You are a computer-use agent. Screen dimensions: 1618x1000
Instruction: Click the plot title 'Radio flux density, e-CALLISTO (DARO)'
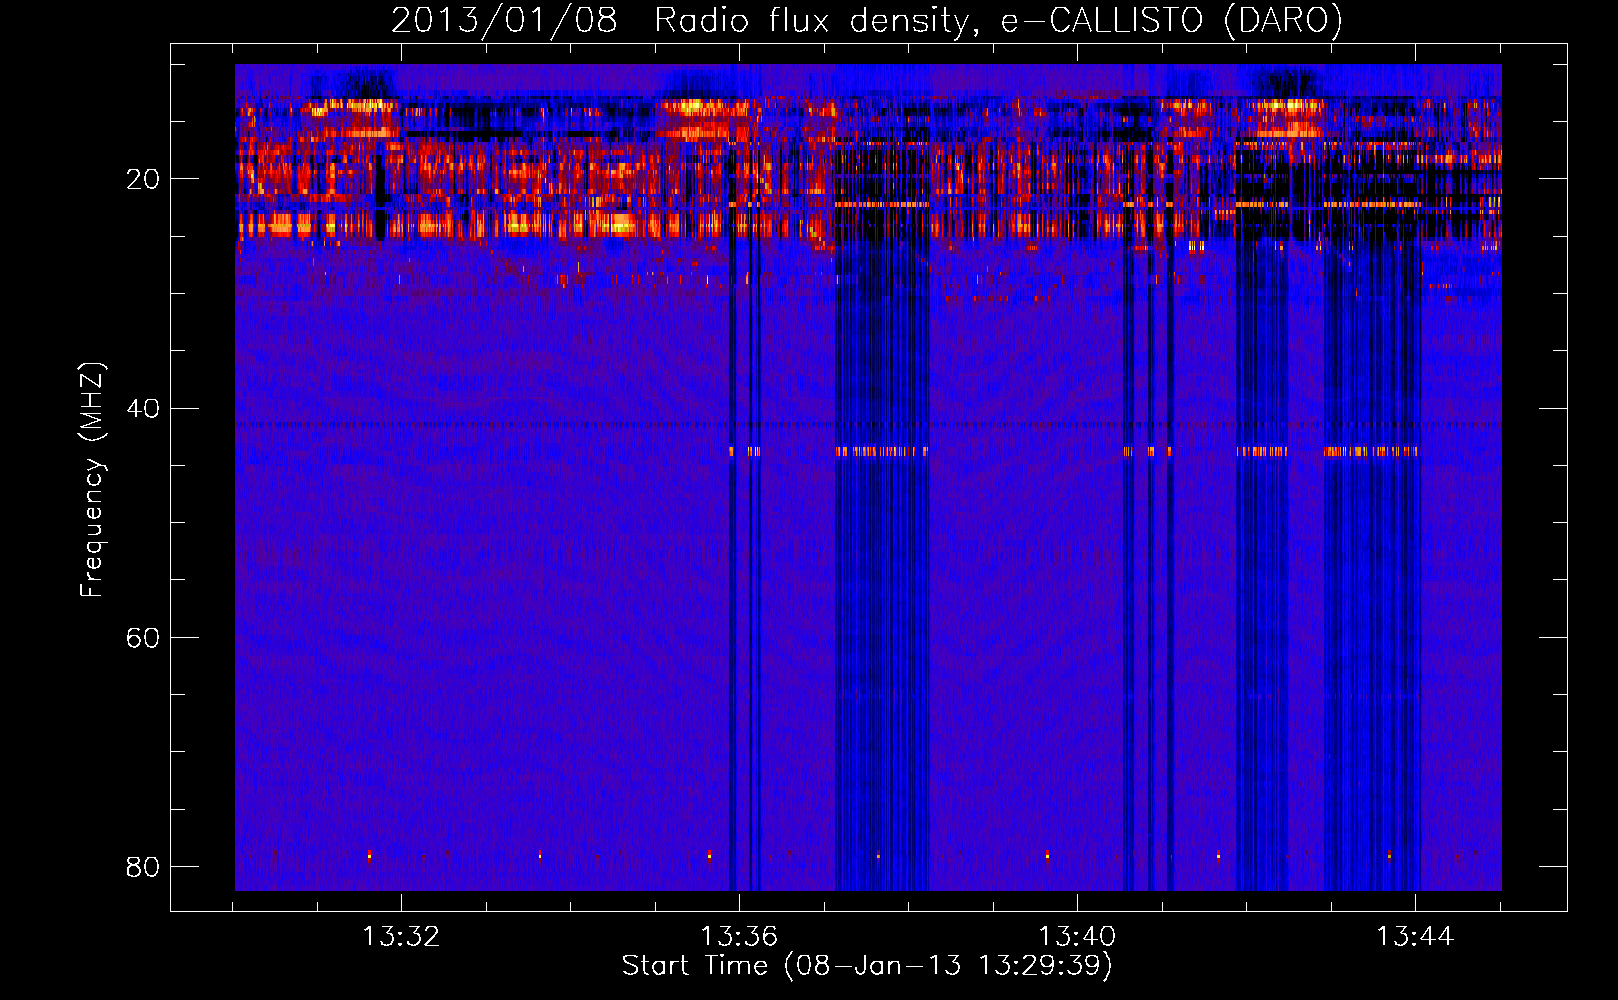coord(998,21)
